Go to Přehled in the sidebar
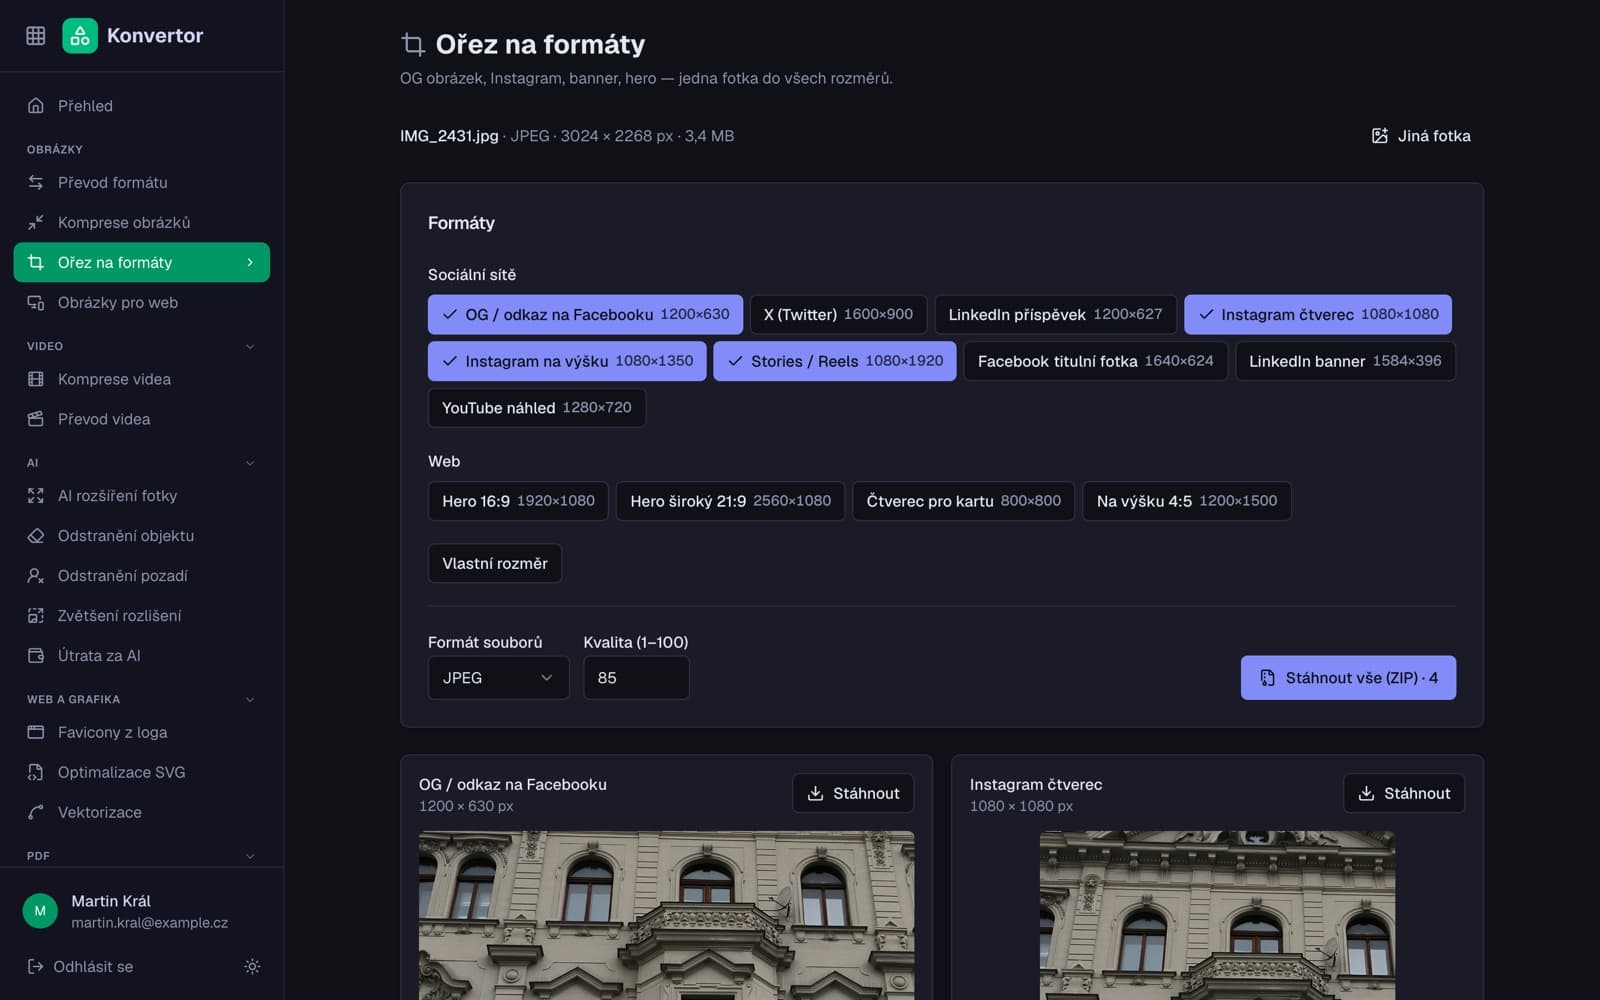This screenshot has height=1000, width=1600. tap(142, 105)
